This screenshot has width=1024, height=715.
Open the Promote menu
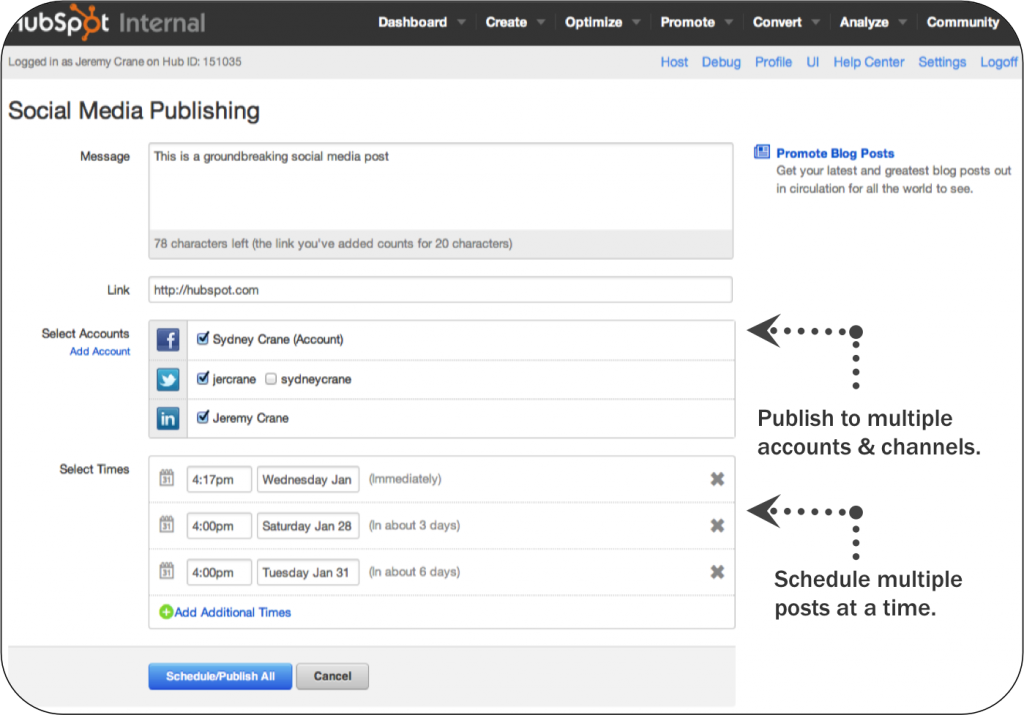tap(688, 22)
